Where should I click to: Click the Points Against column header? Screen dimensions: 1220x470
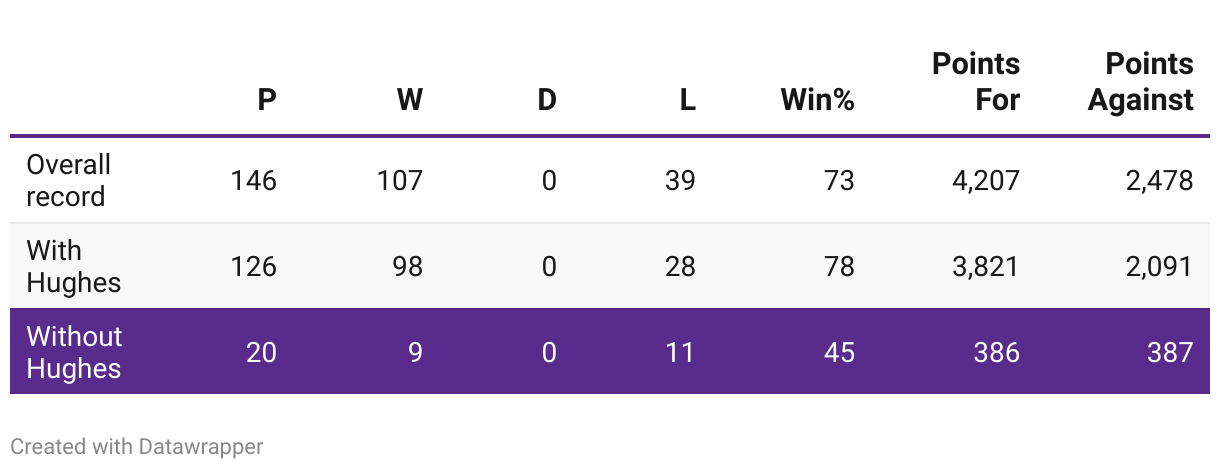click(x=1141, y=82)
